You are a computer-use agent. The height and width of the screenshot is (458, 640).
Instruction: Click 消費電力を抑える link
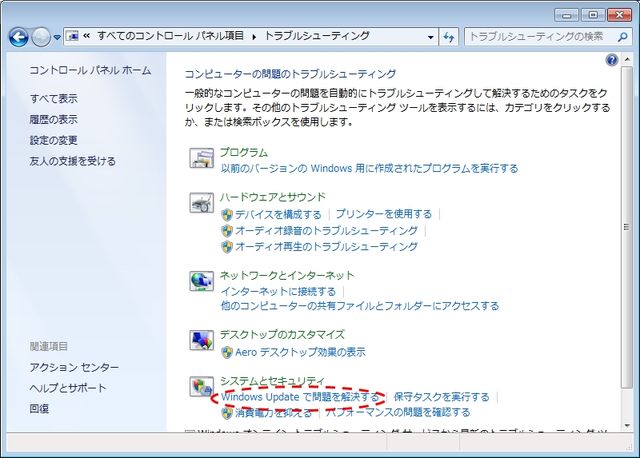point(274,413)
